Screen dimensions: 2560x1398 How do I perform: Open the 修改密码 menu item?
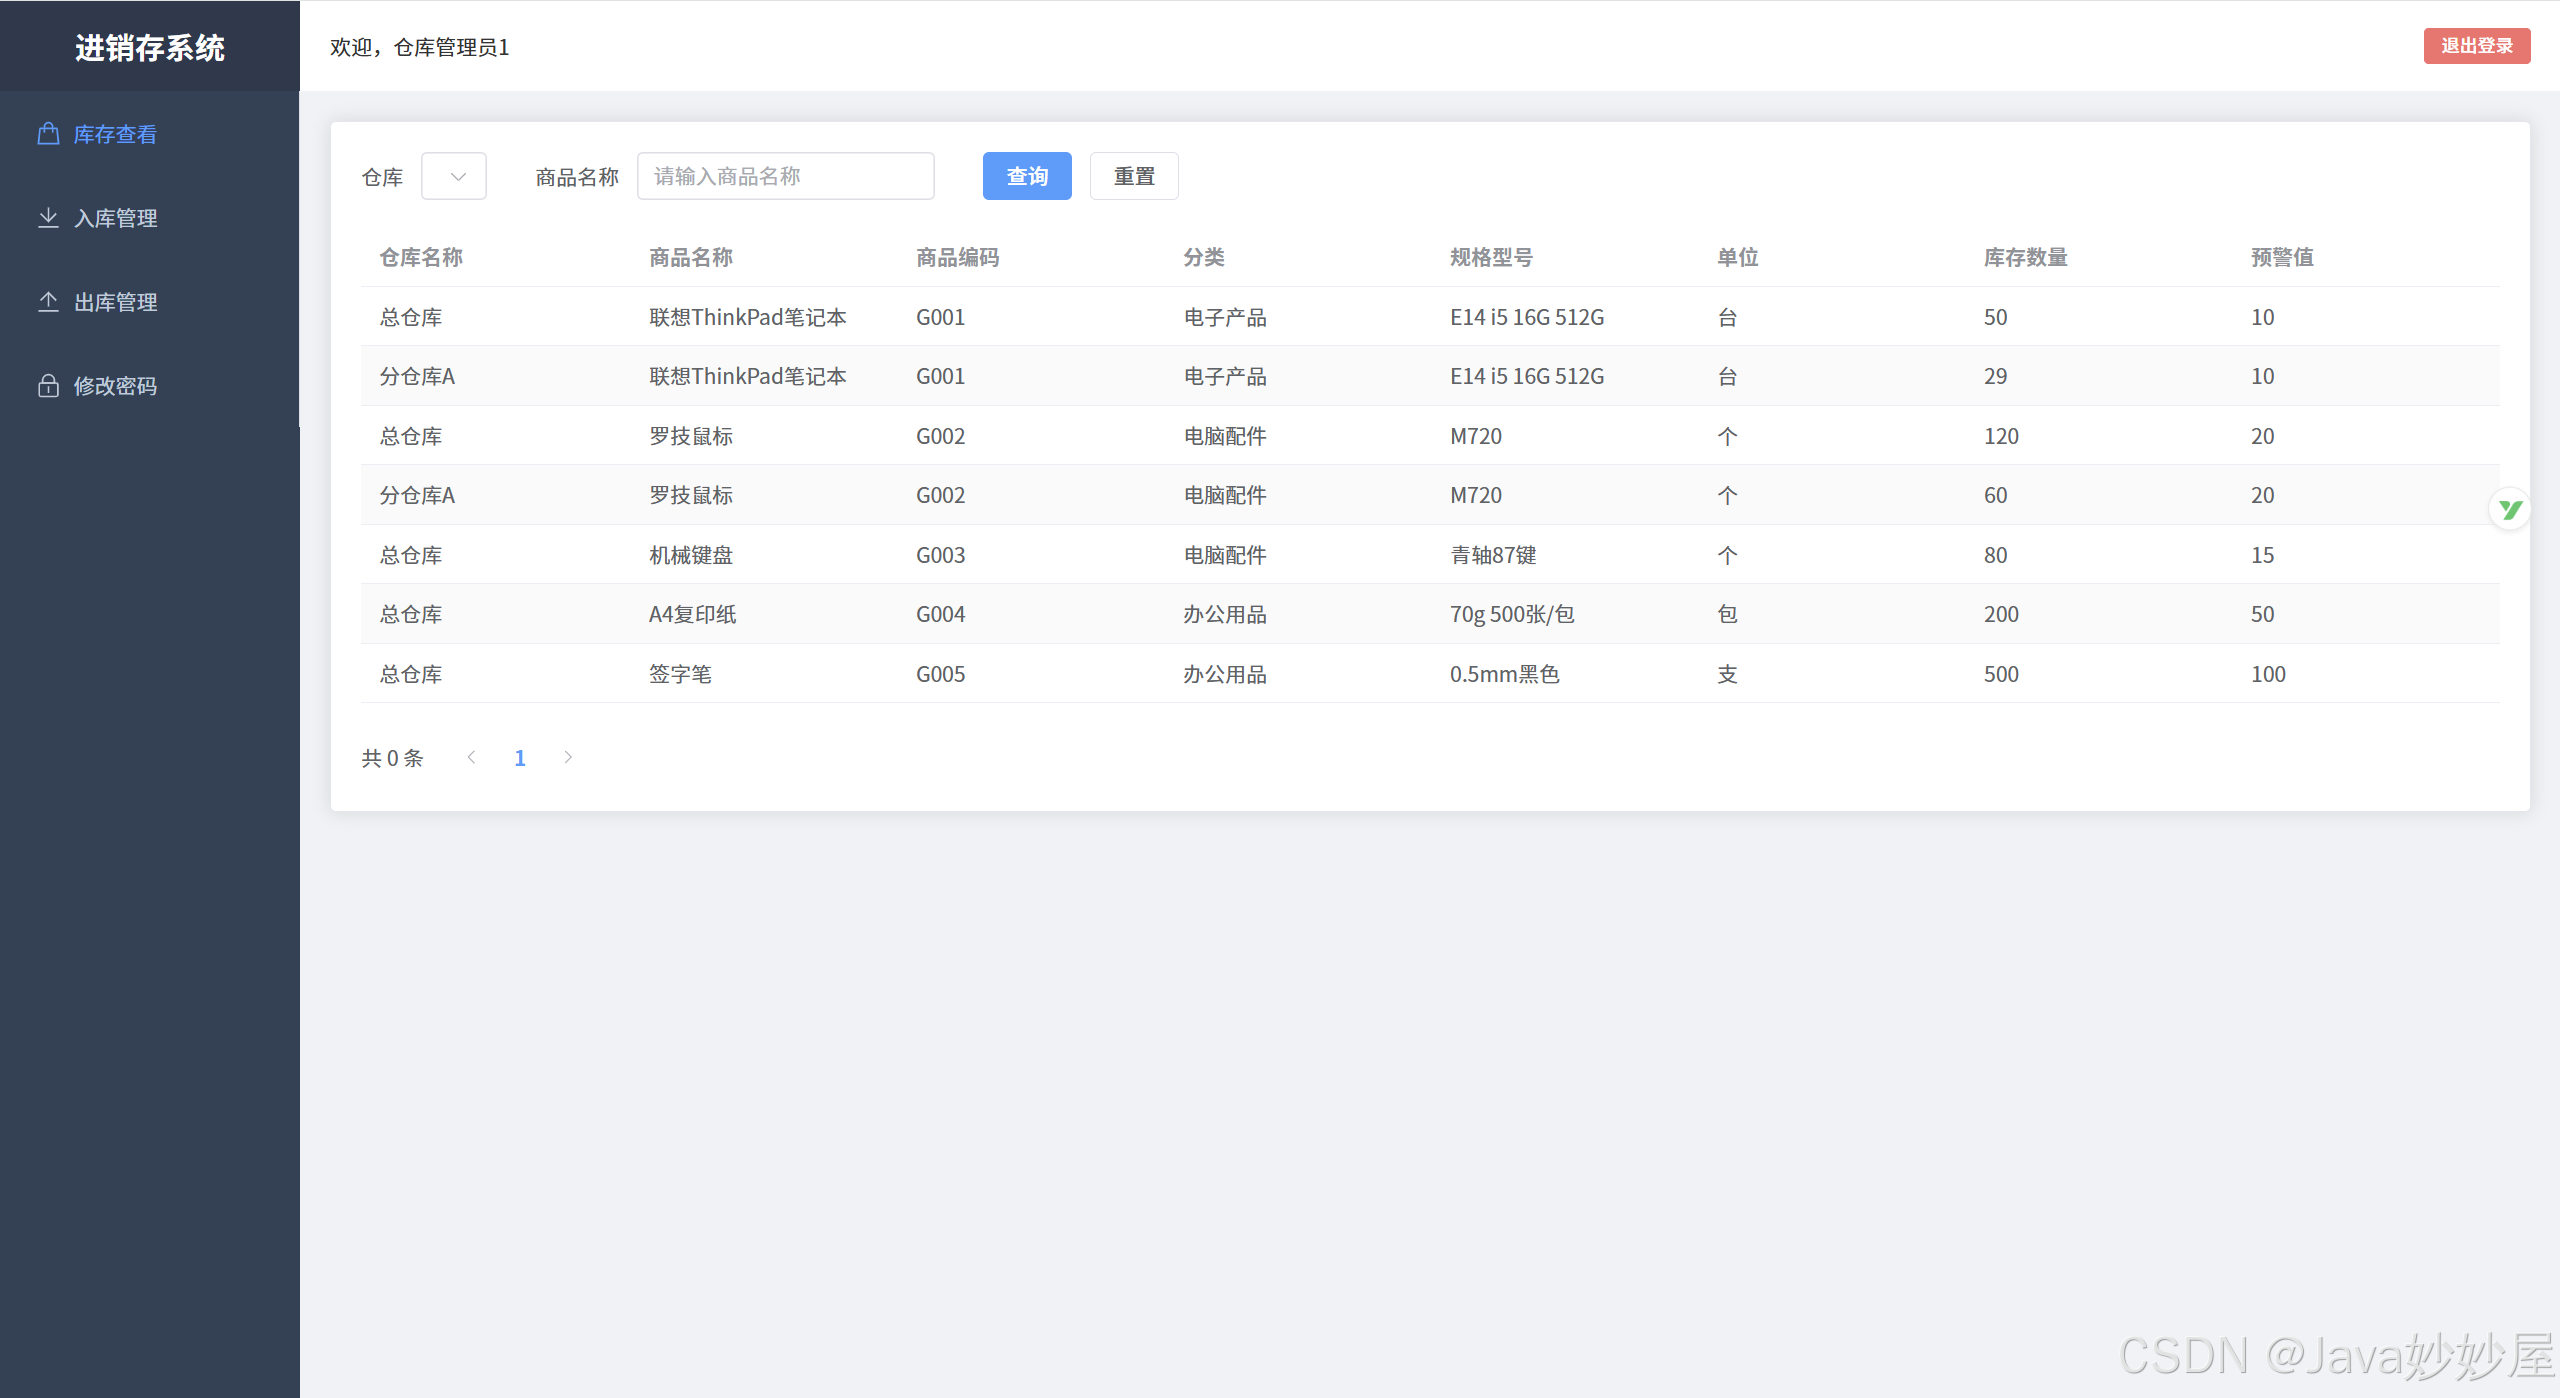(x=150, y=386)
